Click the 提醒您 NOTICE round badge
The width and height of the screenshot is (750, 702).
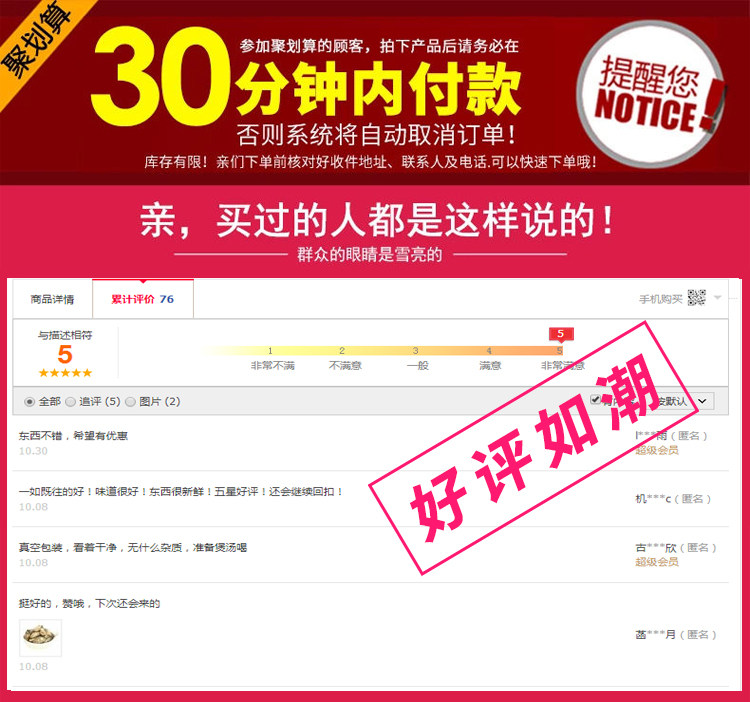[652, 95]
